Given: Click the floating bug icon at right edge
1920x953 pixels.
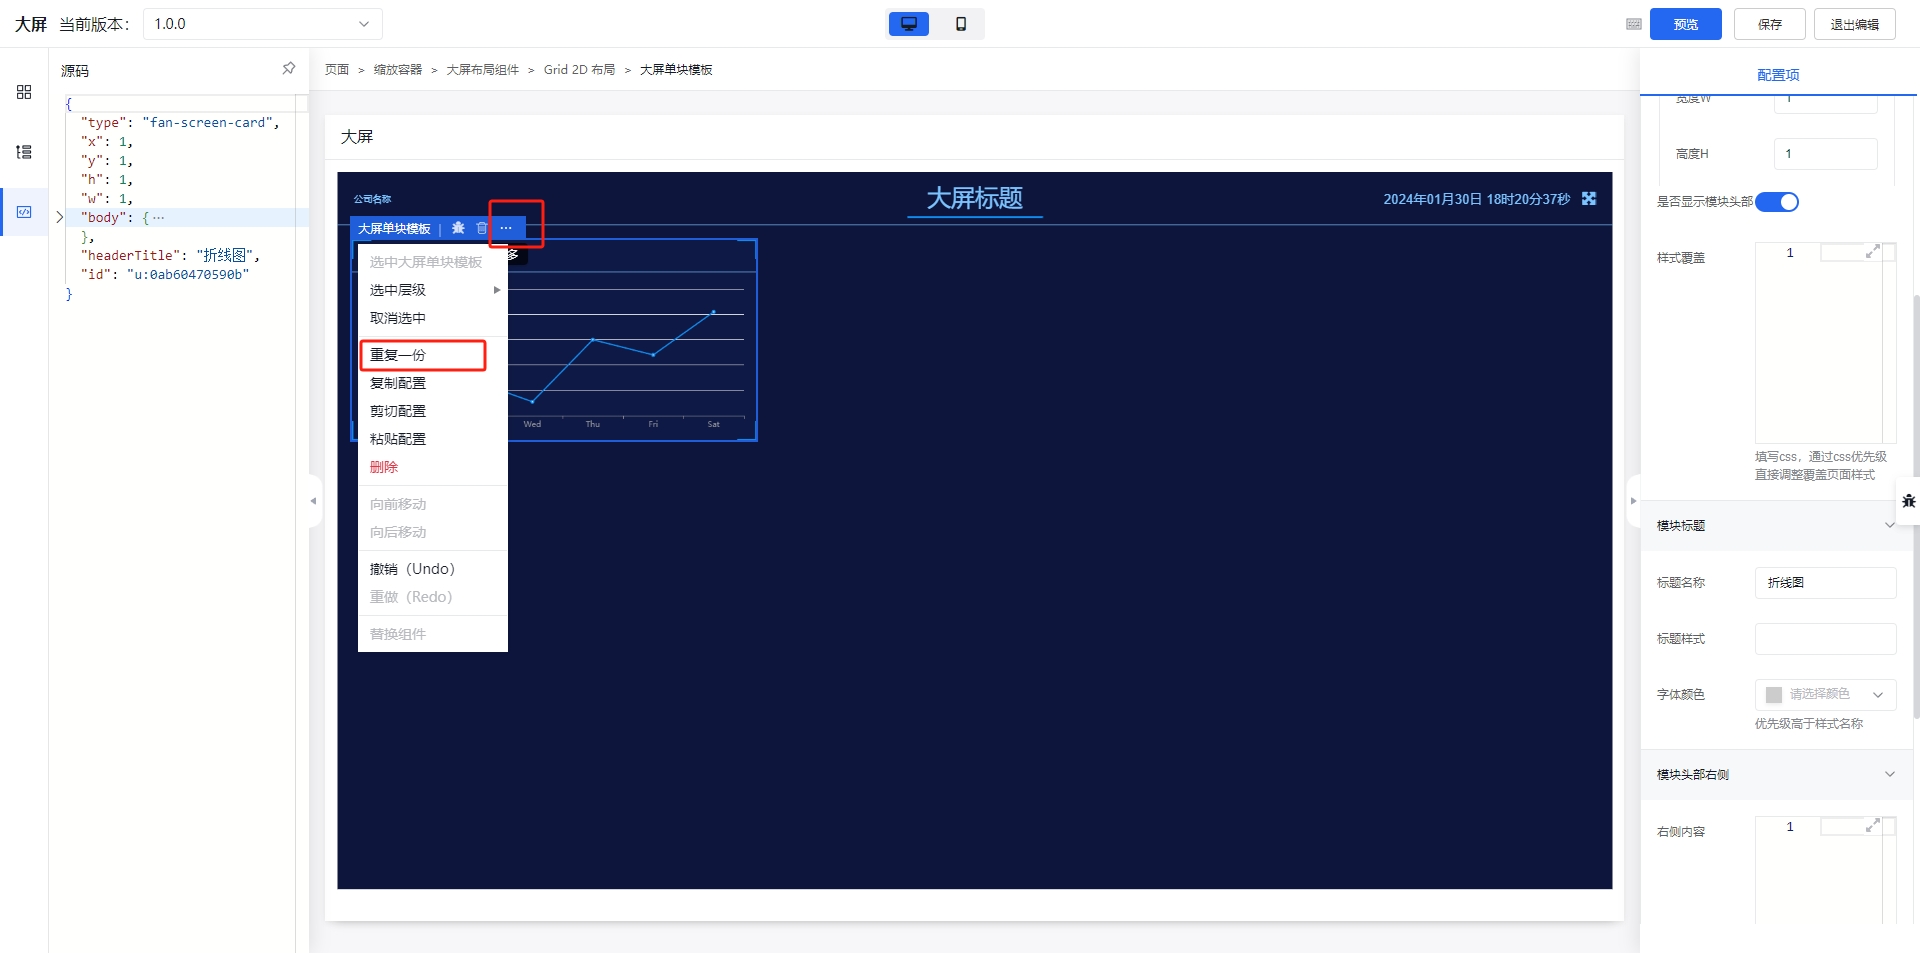Looking at the screenshot, I should [1908, 501].
